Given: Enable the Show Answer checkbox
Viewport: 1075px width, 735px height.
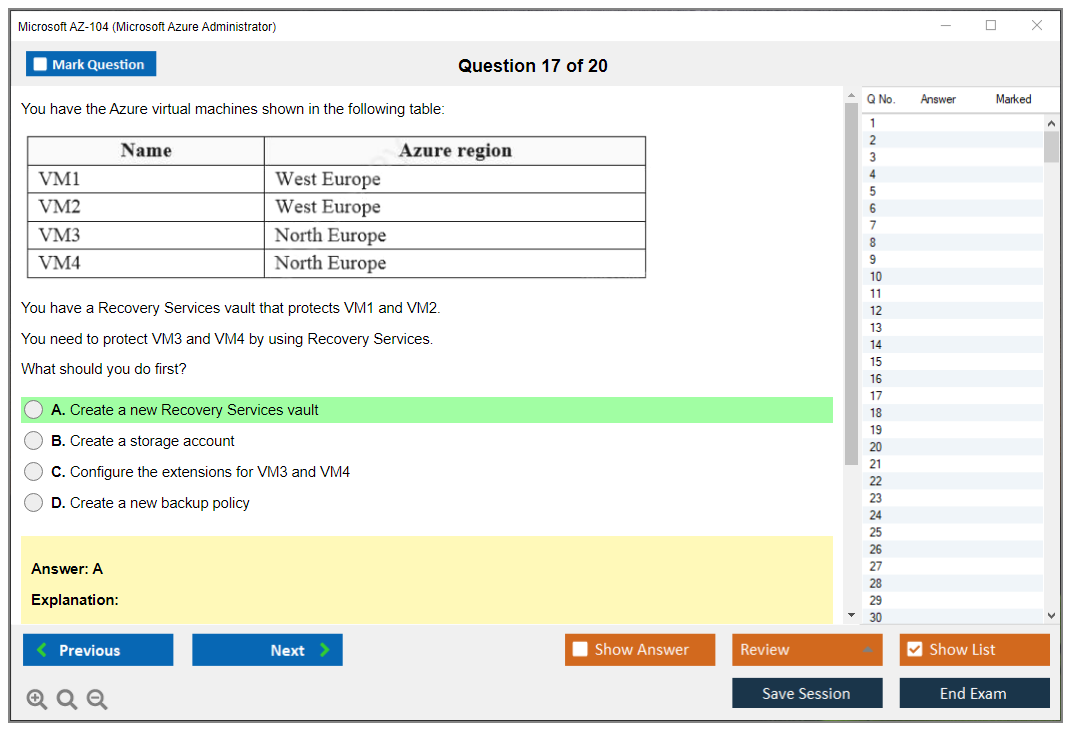Looking at the screenshot, I should coord(580,649).
